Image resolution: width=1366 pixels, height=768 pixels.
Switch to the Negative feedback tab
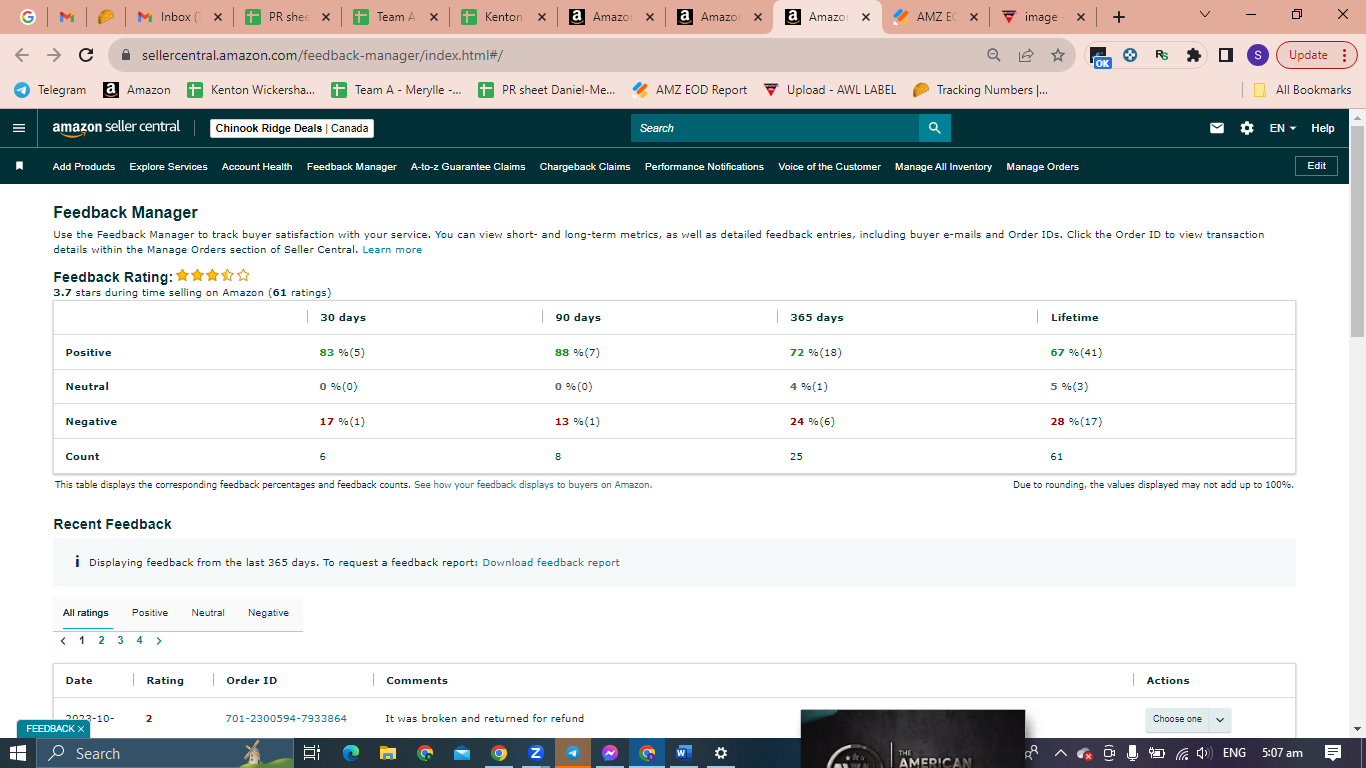tap(268, 613)
